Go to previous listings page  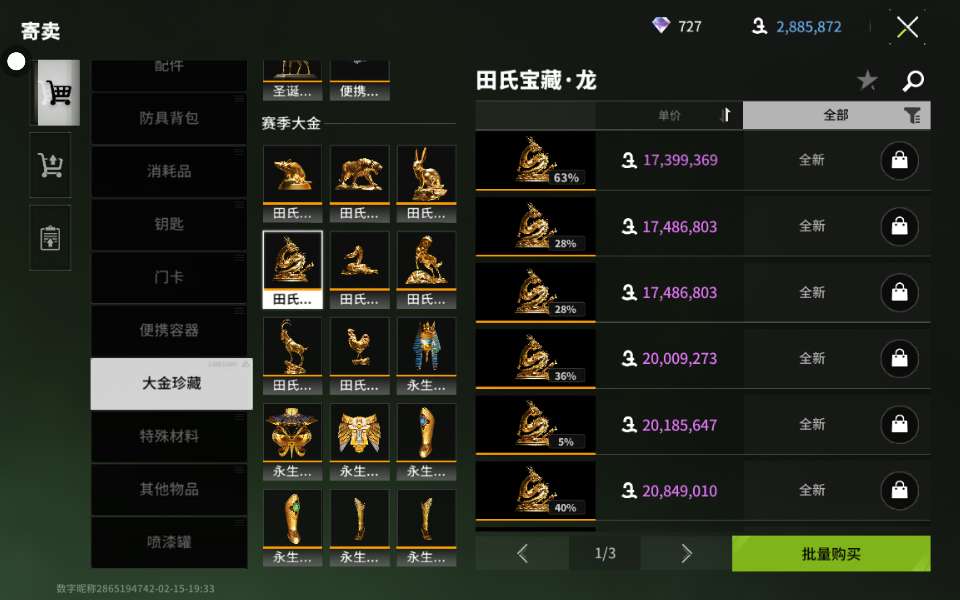[522, 553]
